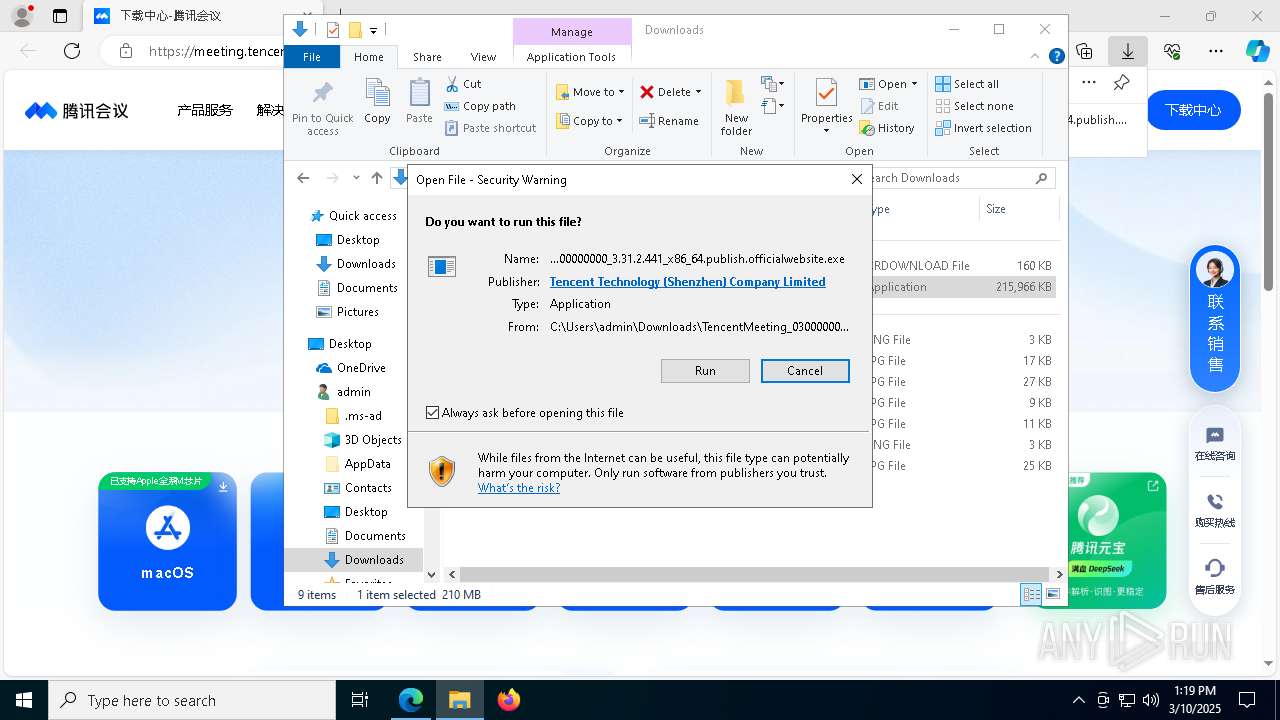This screenshot has height=720, width=1280.
Task: Switch to the View ribbon tab
Action: pyautogui.click(x=483, y=57)
